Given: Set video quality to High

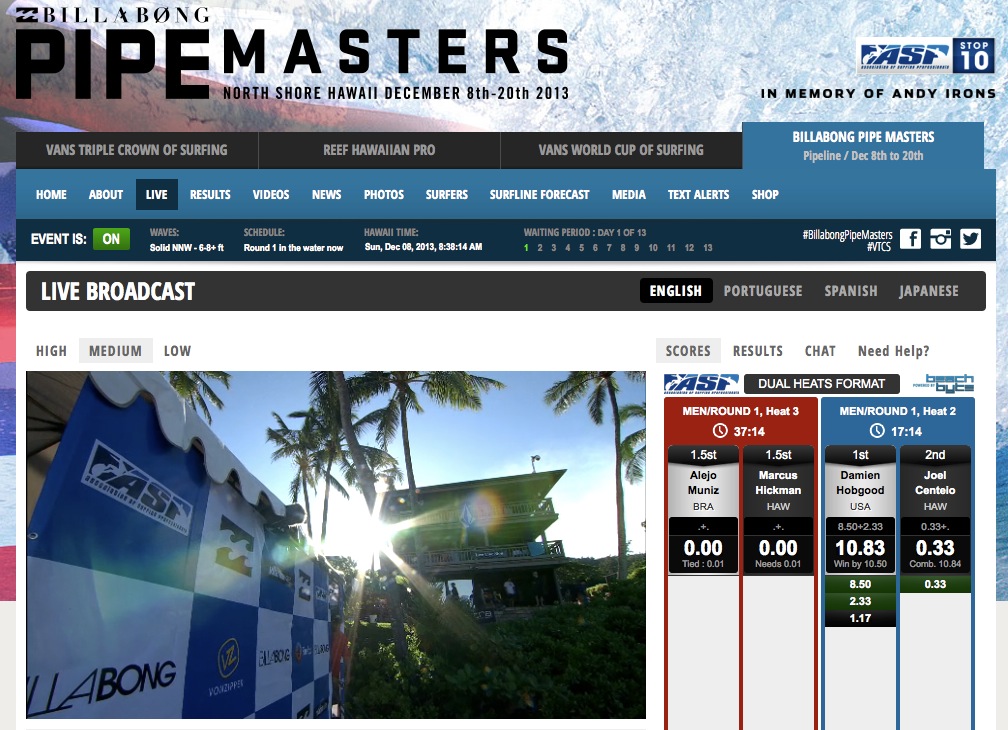Looking at the screenshot, I should (51, 351).
